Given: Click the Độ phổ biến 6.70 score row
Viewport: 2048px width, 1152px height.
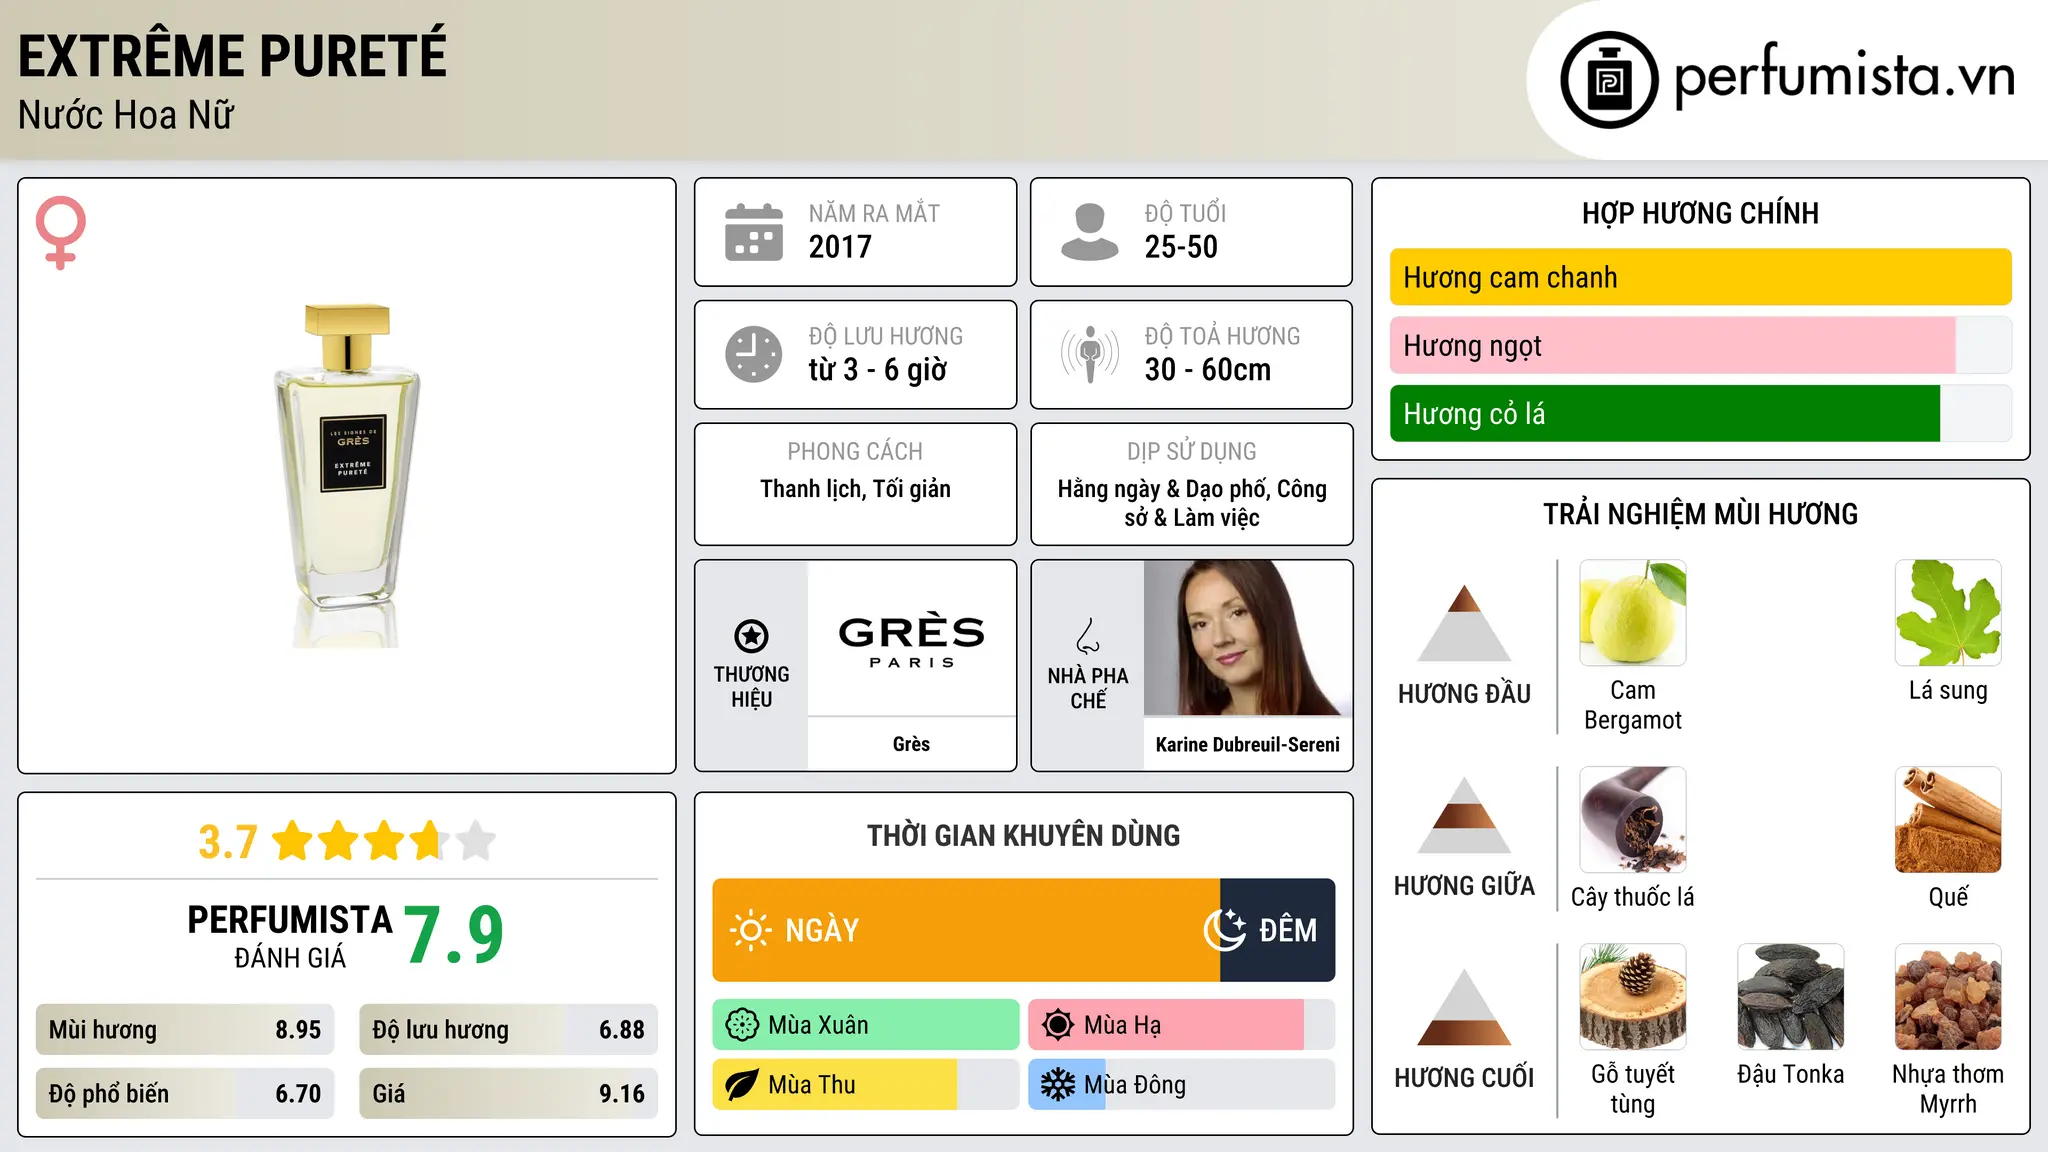Looking at the screenshot, I should pyautogui.click(x=185, y=1094).
